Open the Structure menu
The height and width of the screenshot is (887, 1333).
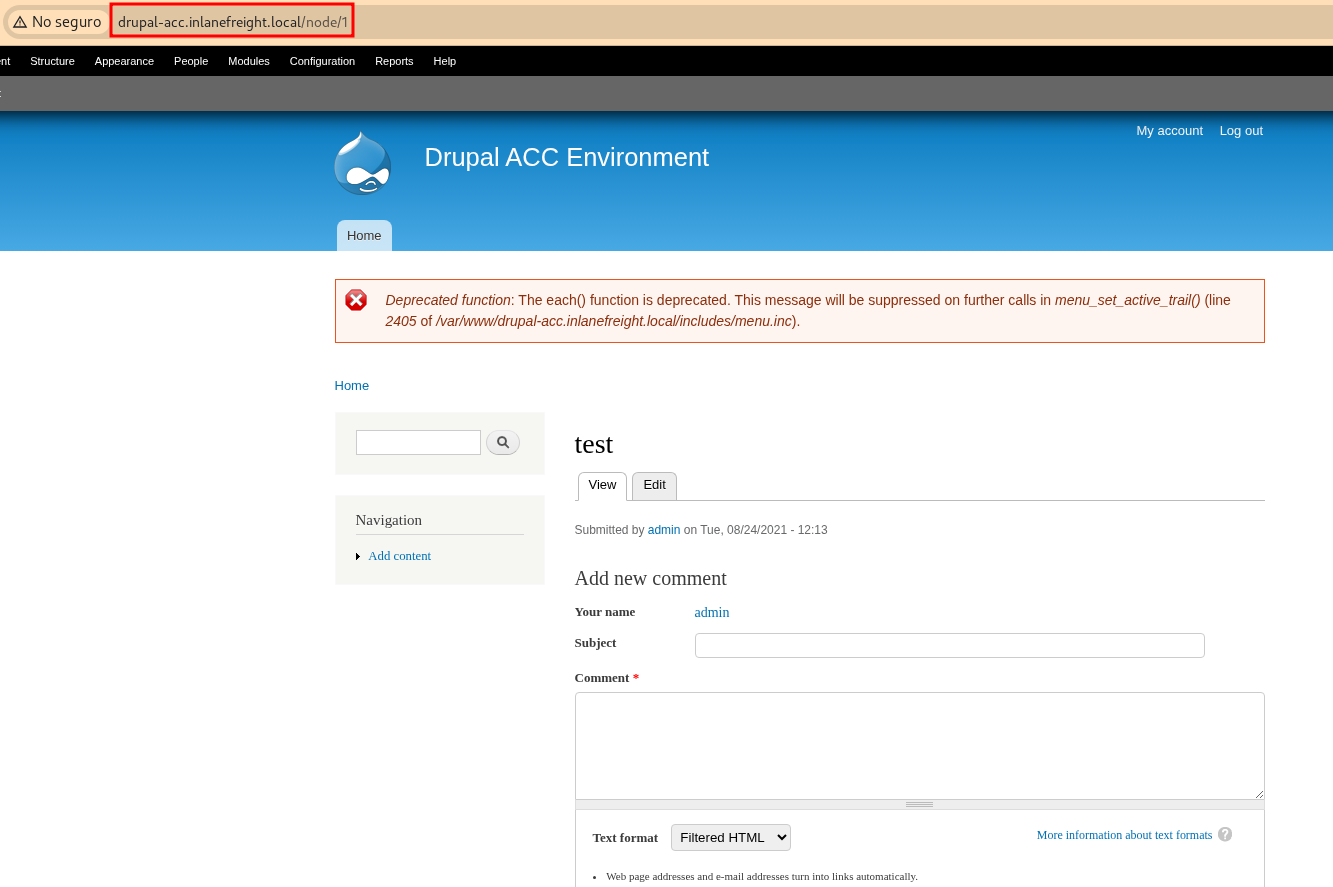(52, 61)
